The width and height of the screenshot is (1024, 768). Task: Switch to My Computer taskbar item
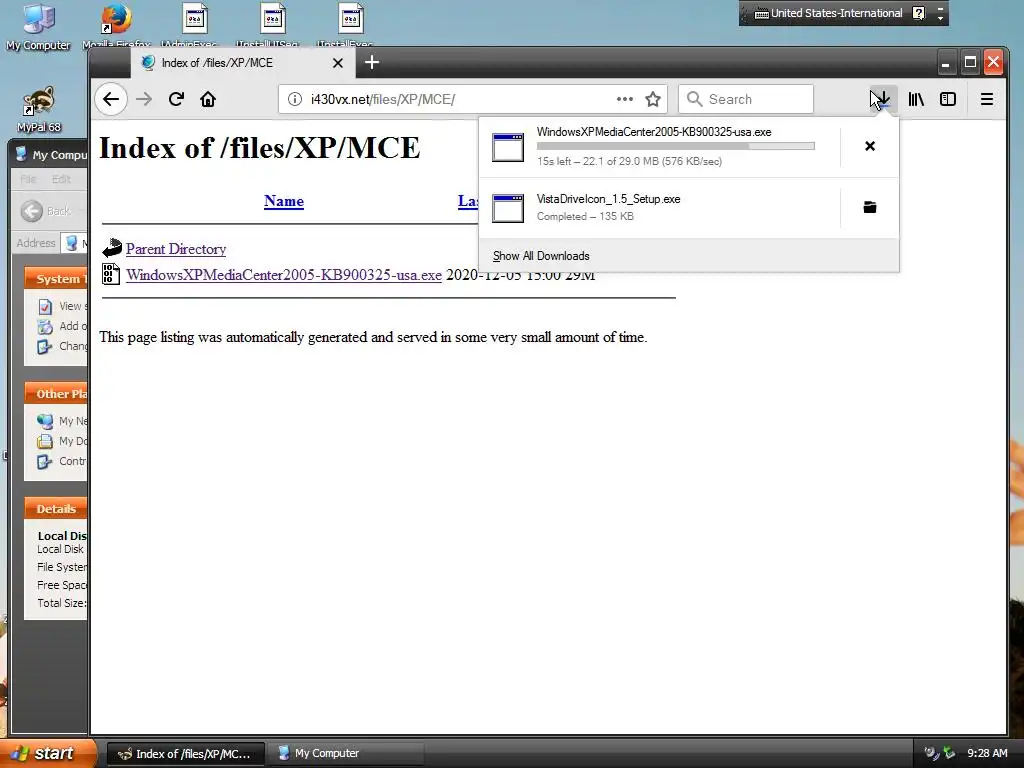345,754
